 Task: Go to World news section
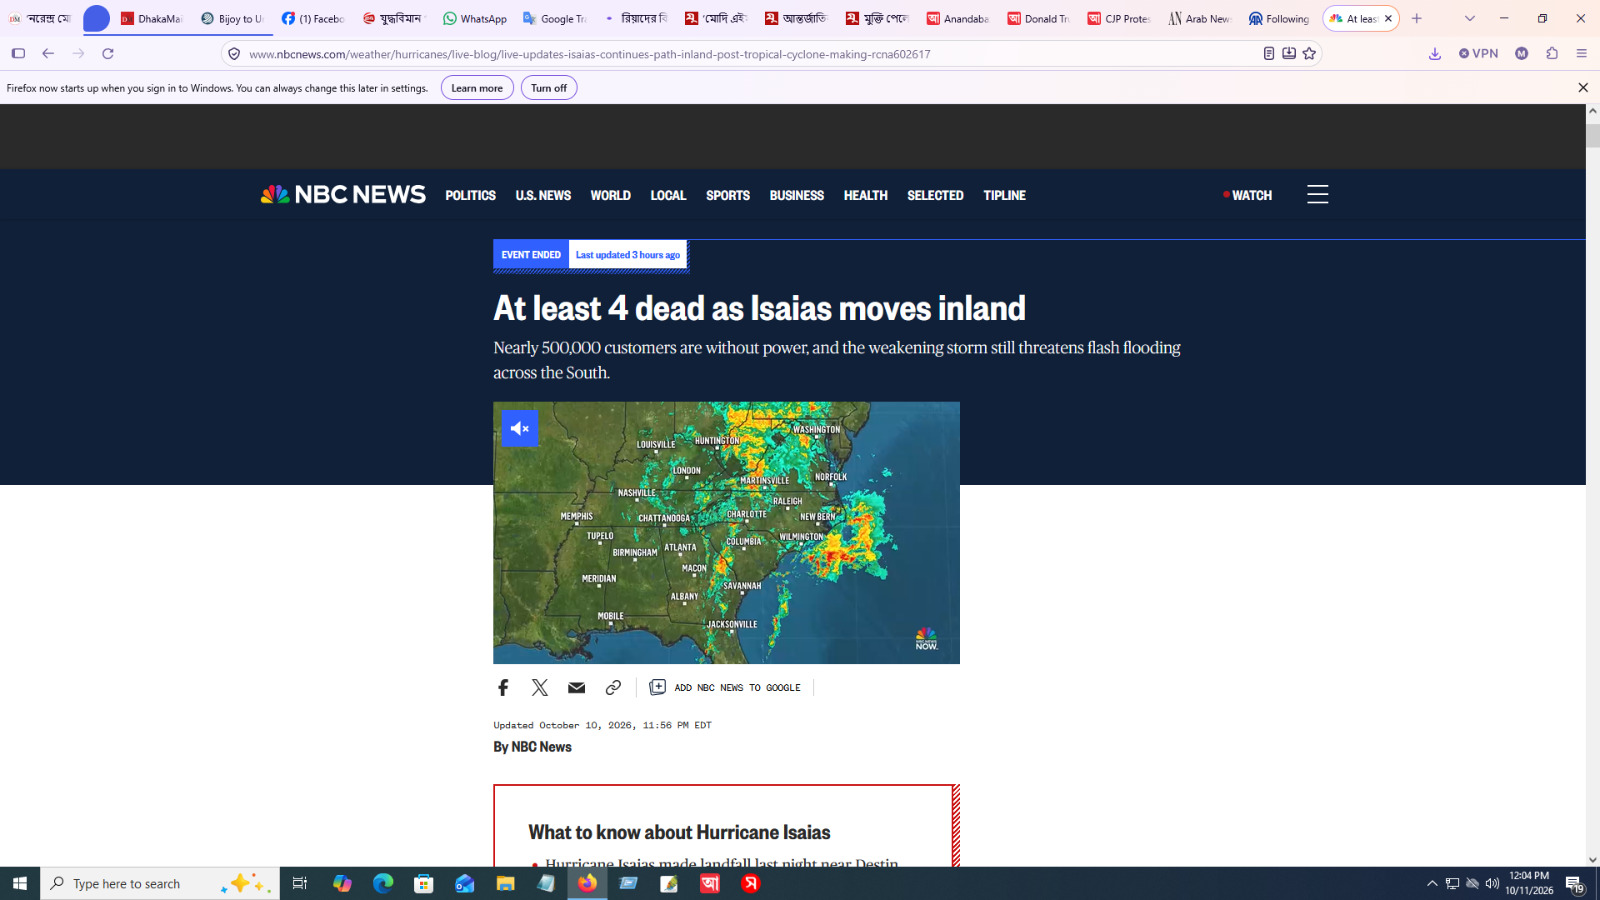[610, 196]
